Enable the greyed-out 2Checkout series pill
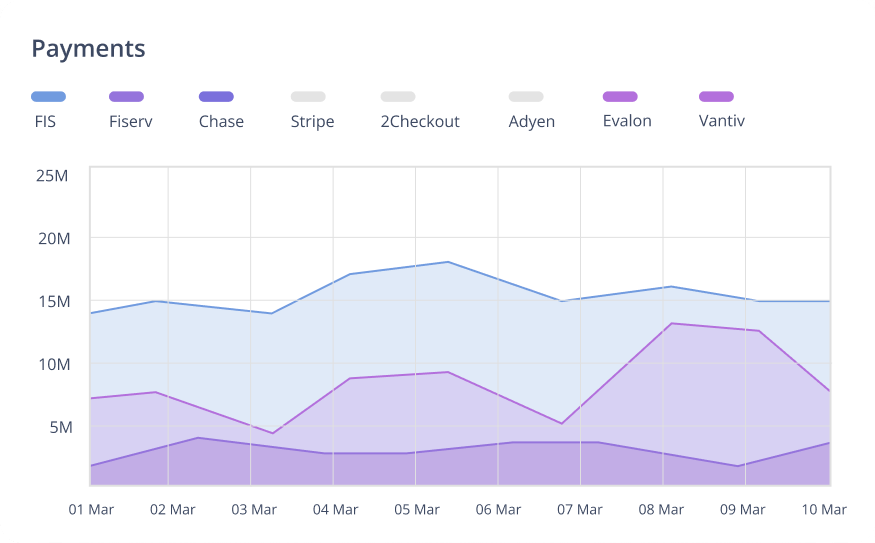875x543 pixels. click(x=398, y=97)
